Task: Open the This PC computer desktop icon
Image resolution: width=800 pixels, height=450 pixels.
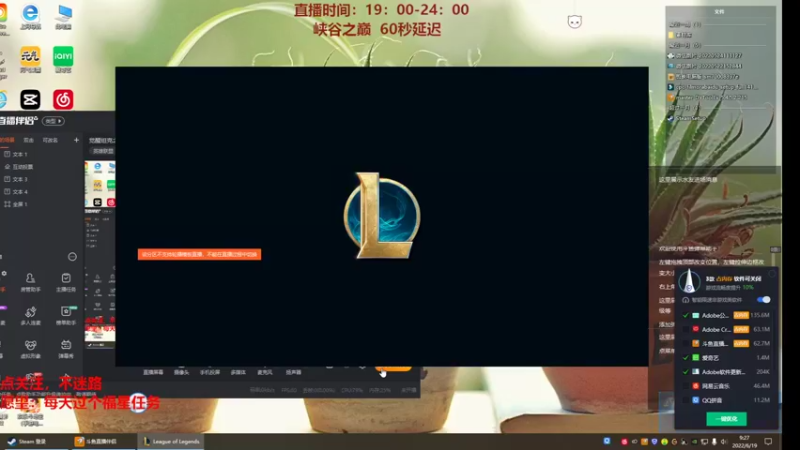Action: [64, 16]
